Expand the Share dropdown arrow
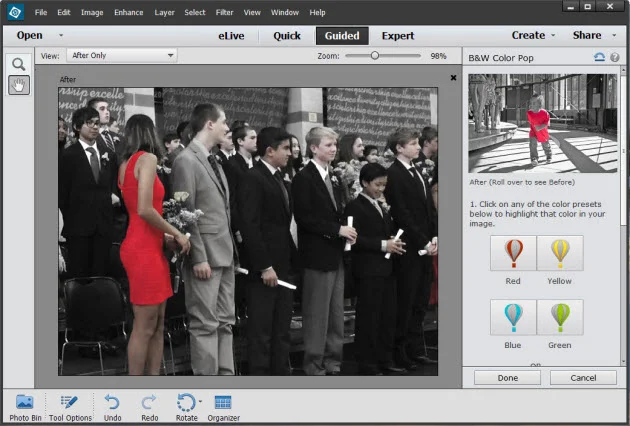This screenshot has height=426, width=630. click(614, 35)
